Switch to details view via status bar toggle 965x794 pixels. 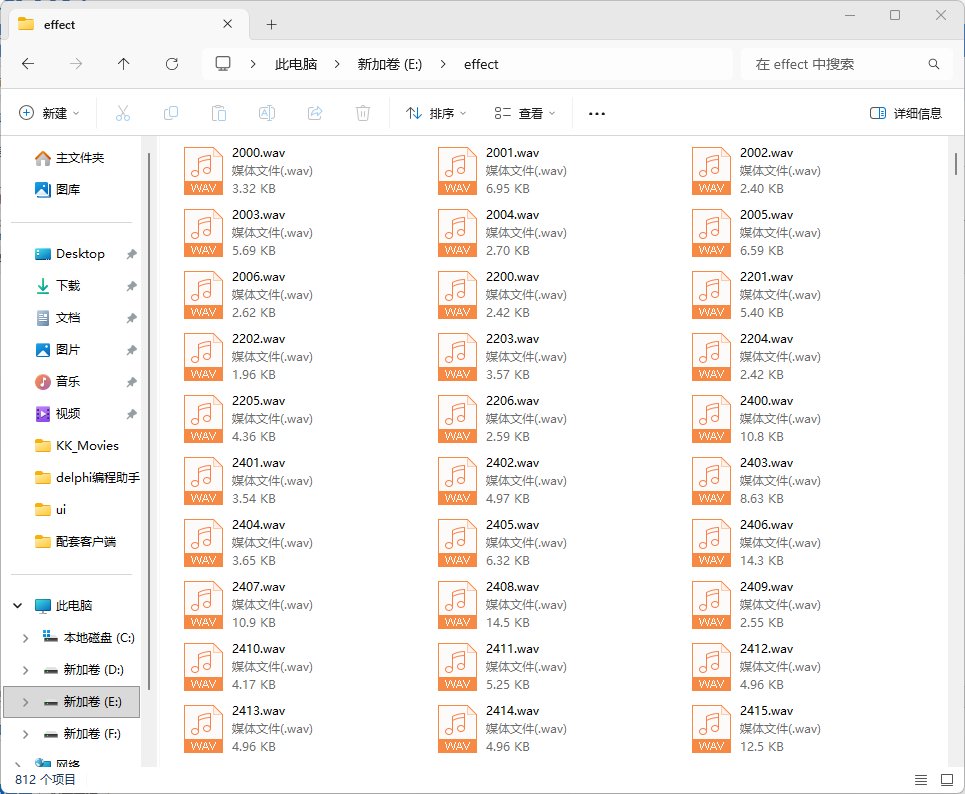coord(921,779)
